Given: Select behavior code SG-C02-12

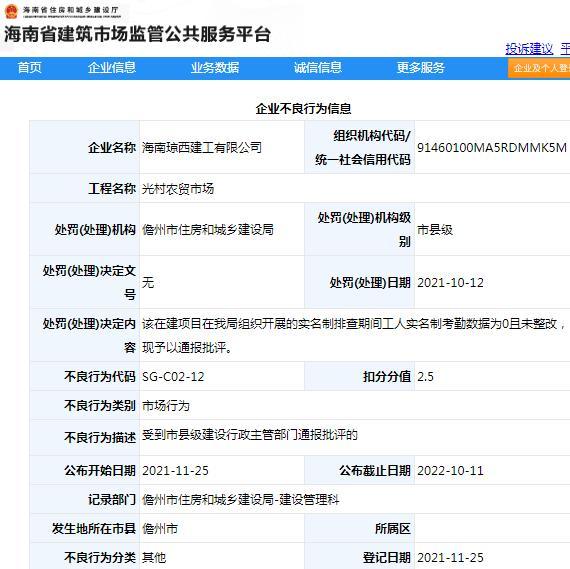Looking at the screenshot, I should tap(173, 377).
